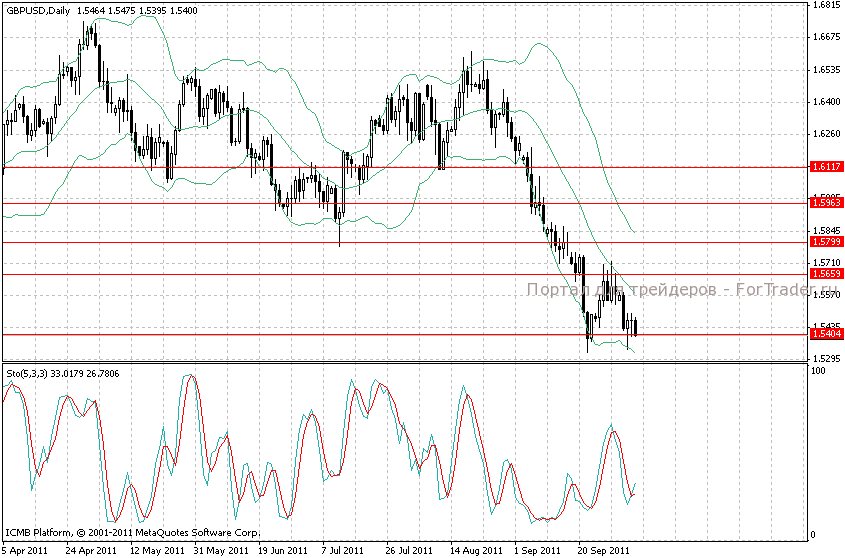Image resolution: width=845 pixels, height=558 pixels.
Task: Click the 1.5404 red price label
Action: click(x=827, y=334)
